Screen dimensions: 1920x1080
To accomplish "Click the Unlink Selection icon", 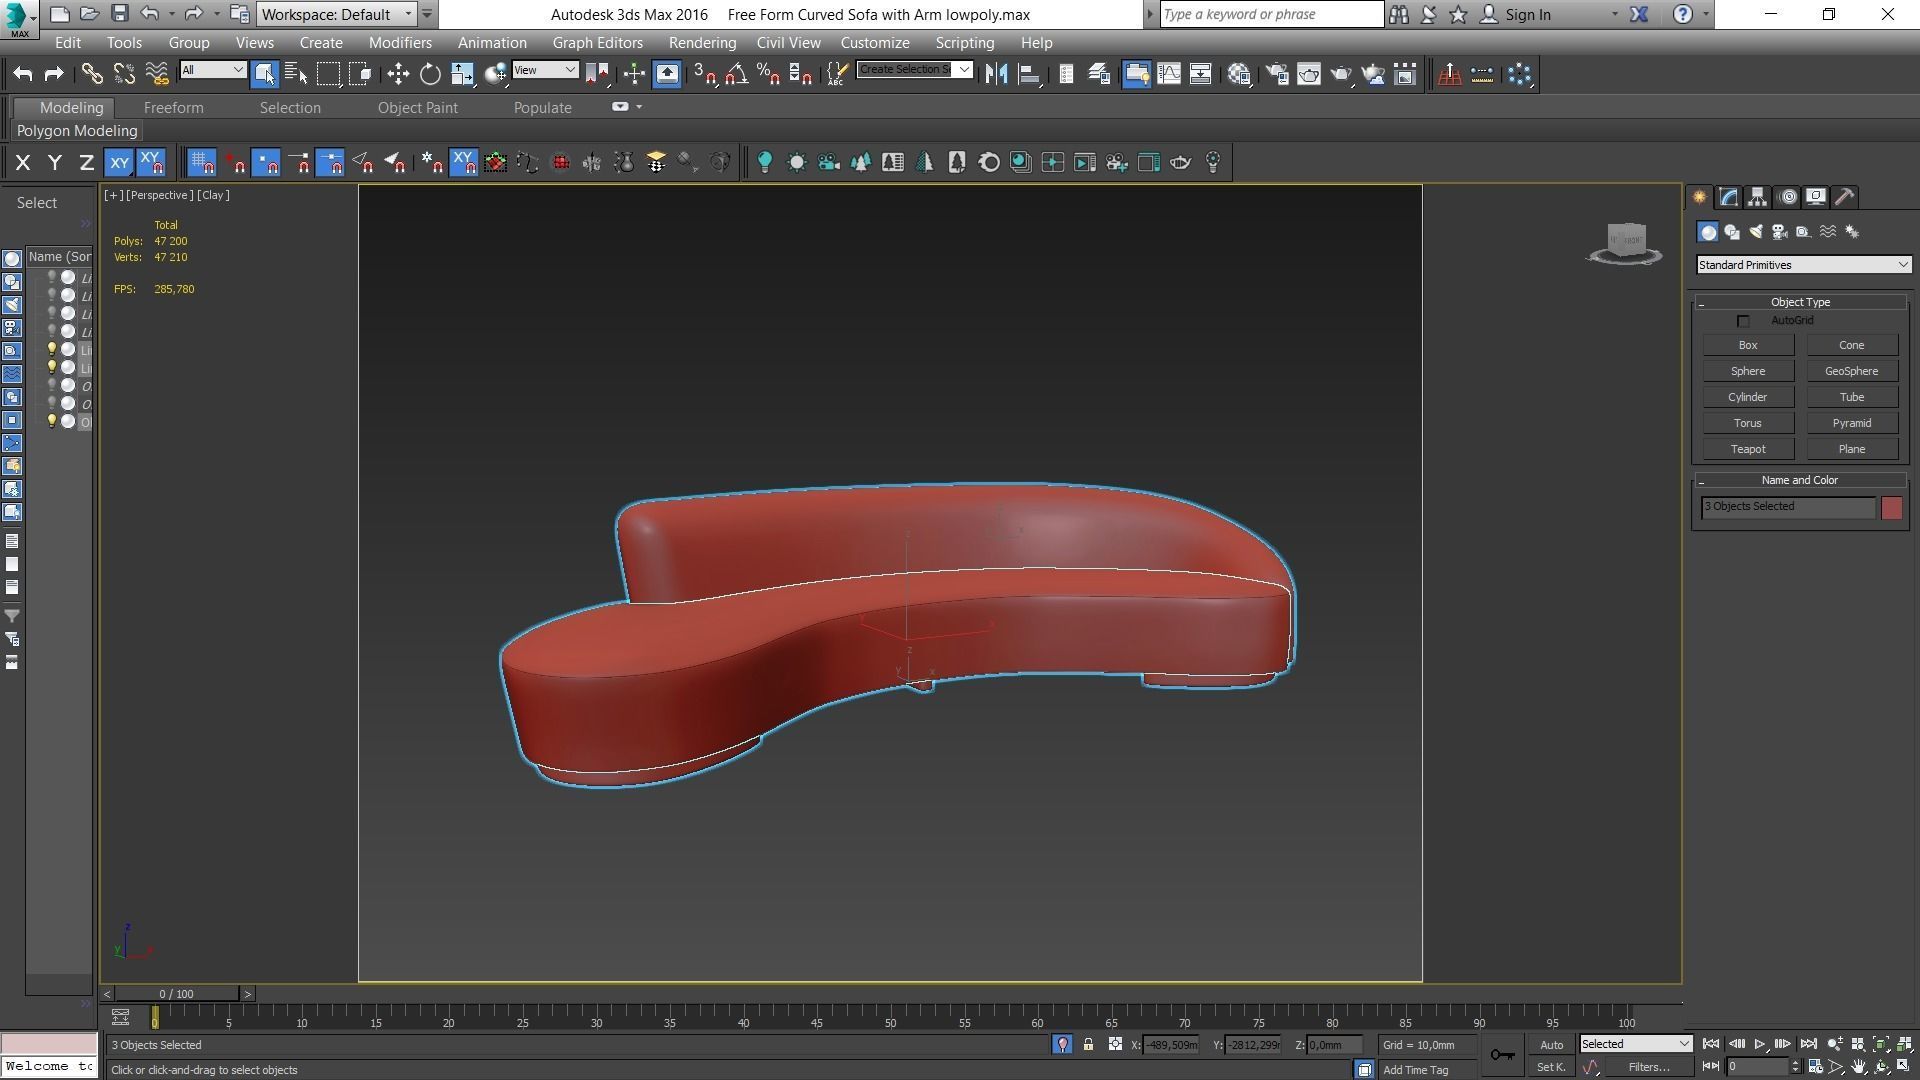I will pyautogui.click(x=124, y=74).
